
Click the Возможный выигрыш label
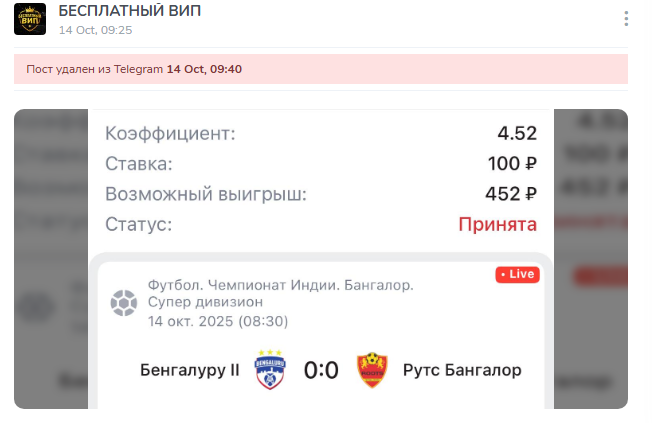coord(205,194)
